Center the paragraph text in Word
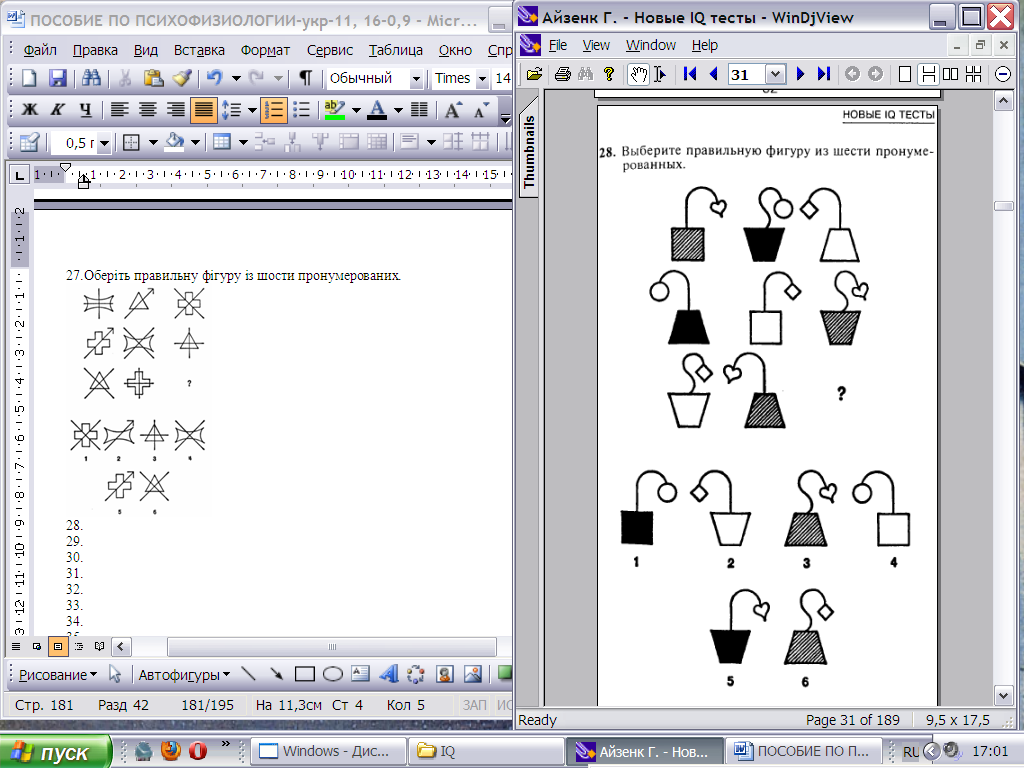Screen dimensions: 1024x768 148,110
